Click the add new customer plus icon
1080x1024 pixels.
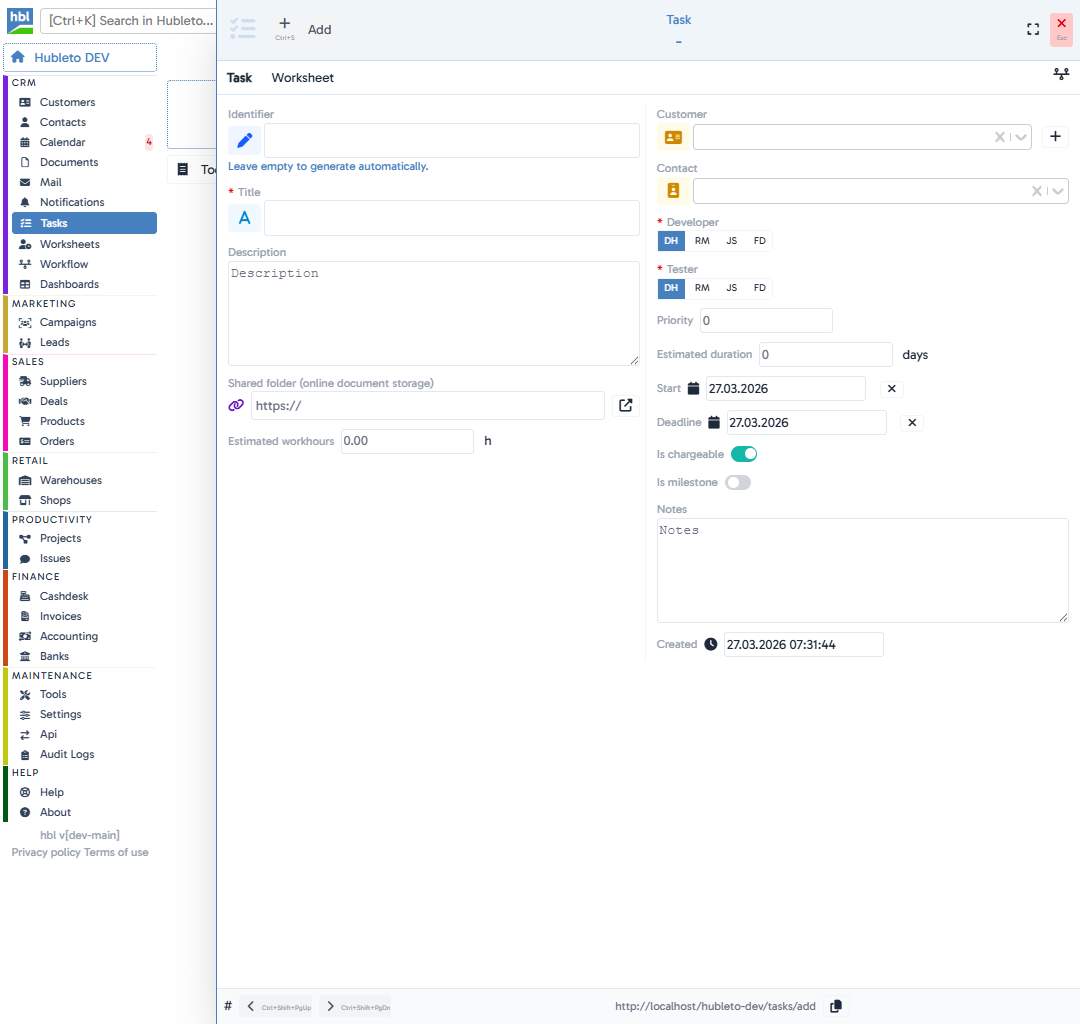pos(1055,137)
